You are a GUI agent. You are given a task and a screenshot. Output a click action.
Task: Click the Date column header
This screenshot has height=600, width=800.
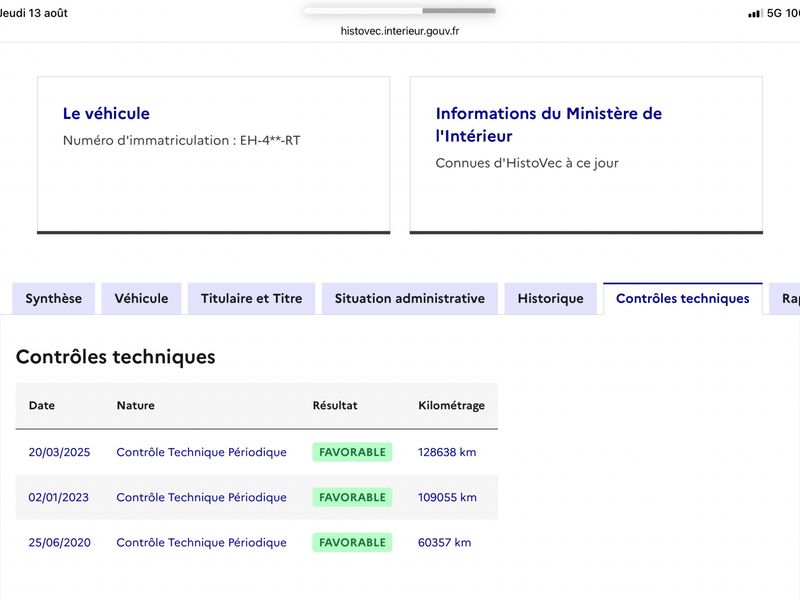coord(42,406)
